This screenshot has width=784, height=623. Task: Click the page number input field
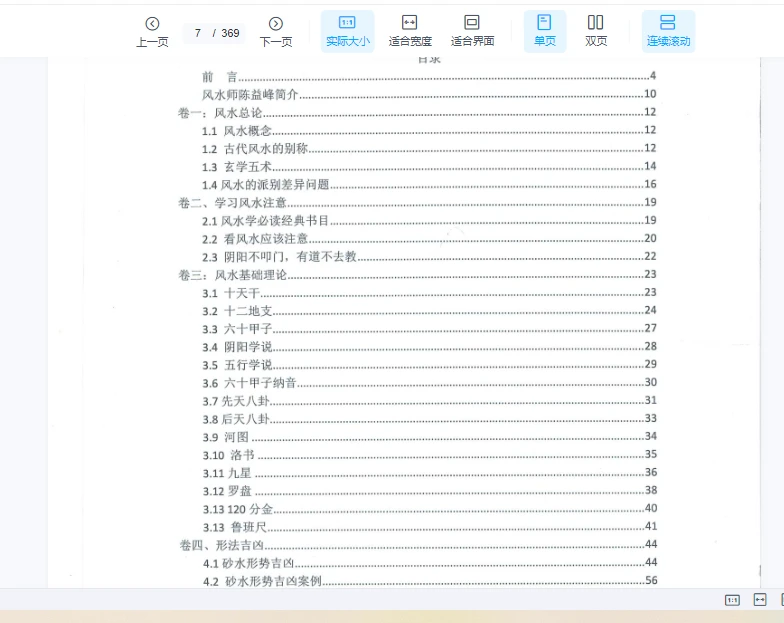(x=199, y=33)
